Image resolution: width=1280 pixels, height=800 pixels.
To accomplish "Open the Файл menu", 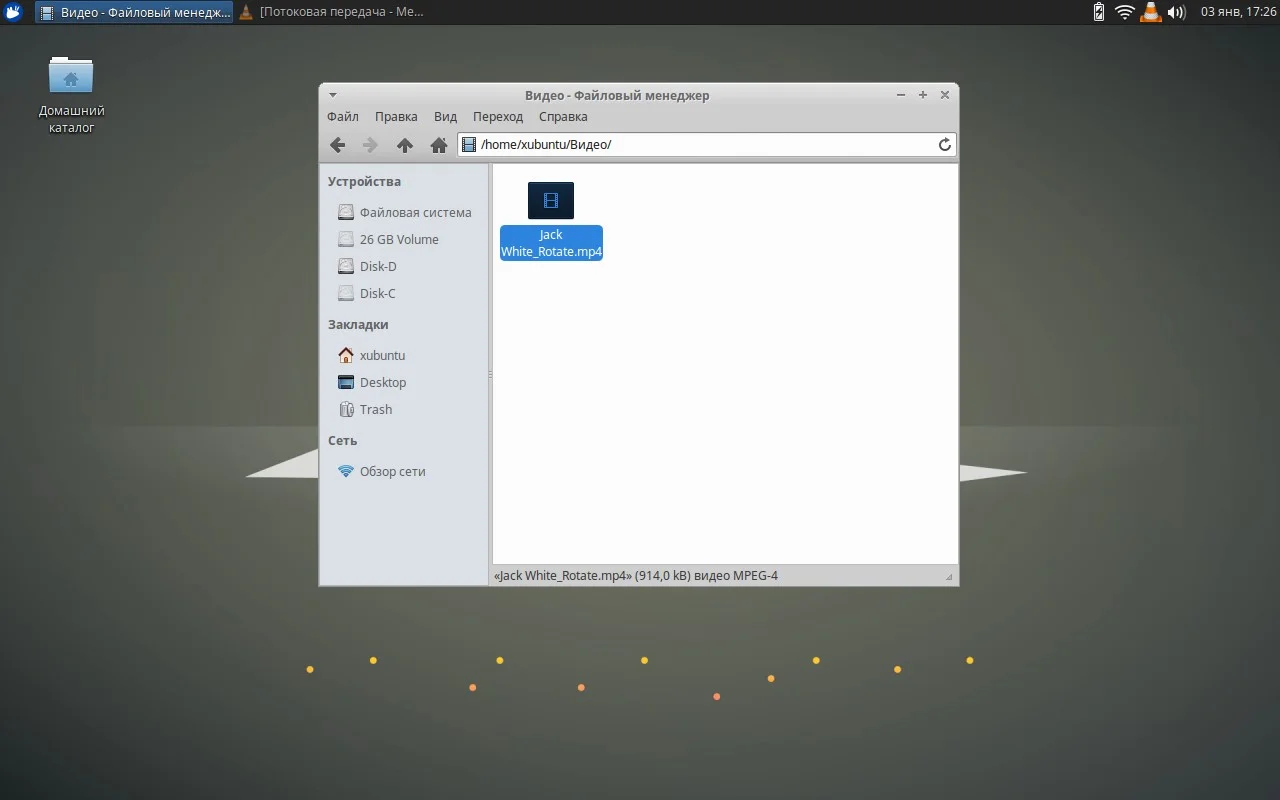I will point(343,117).
